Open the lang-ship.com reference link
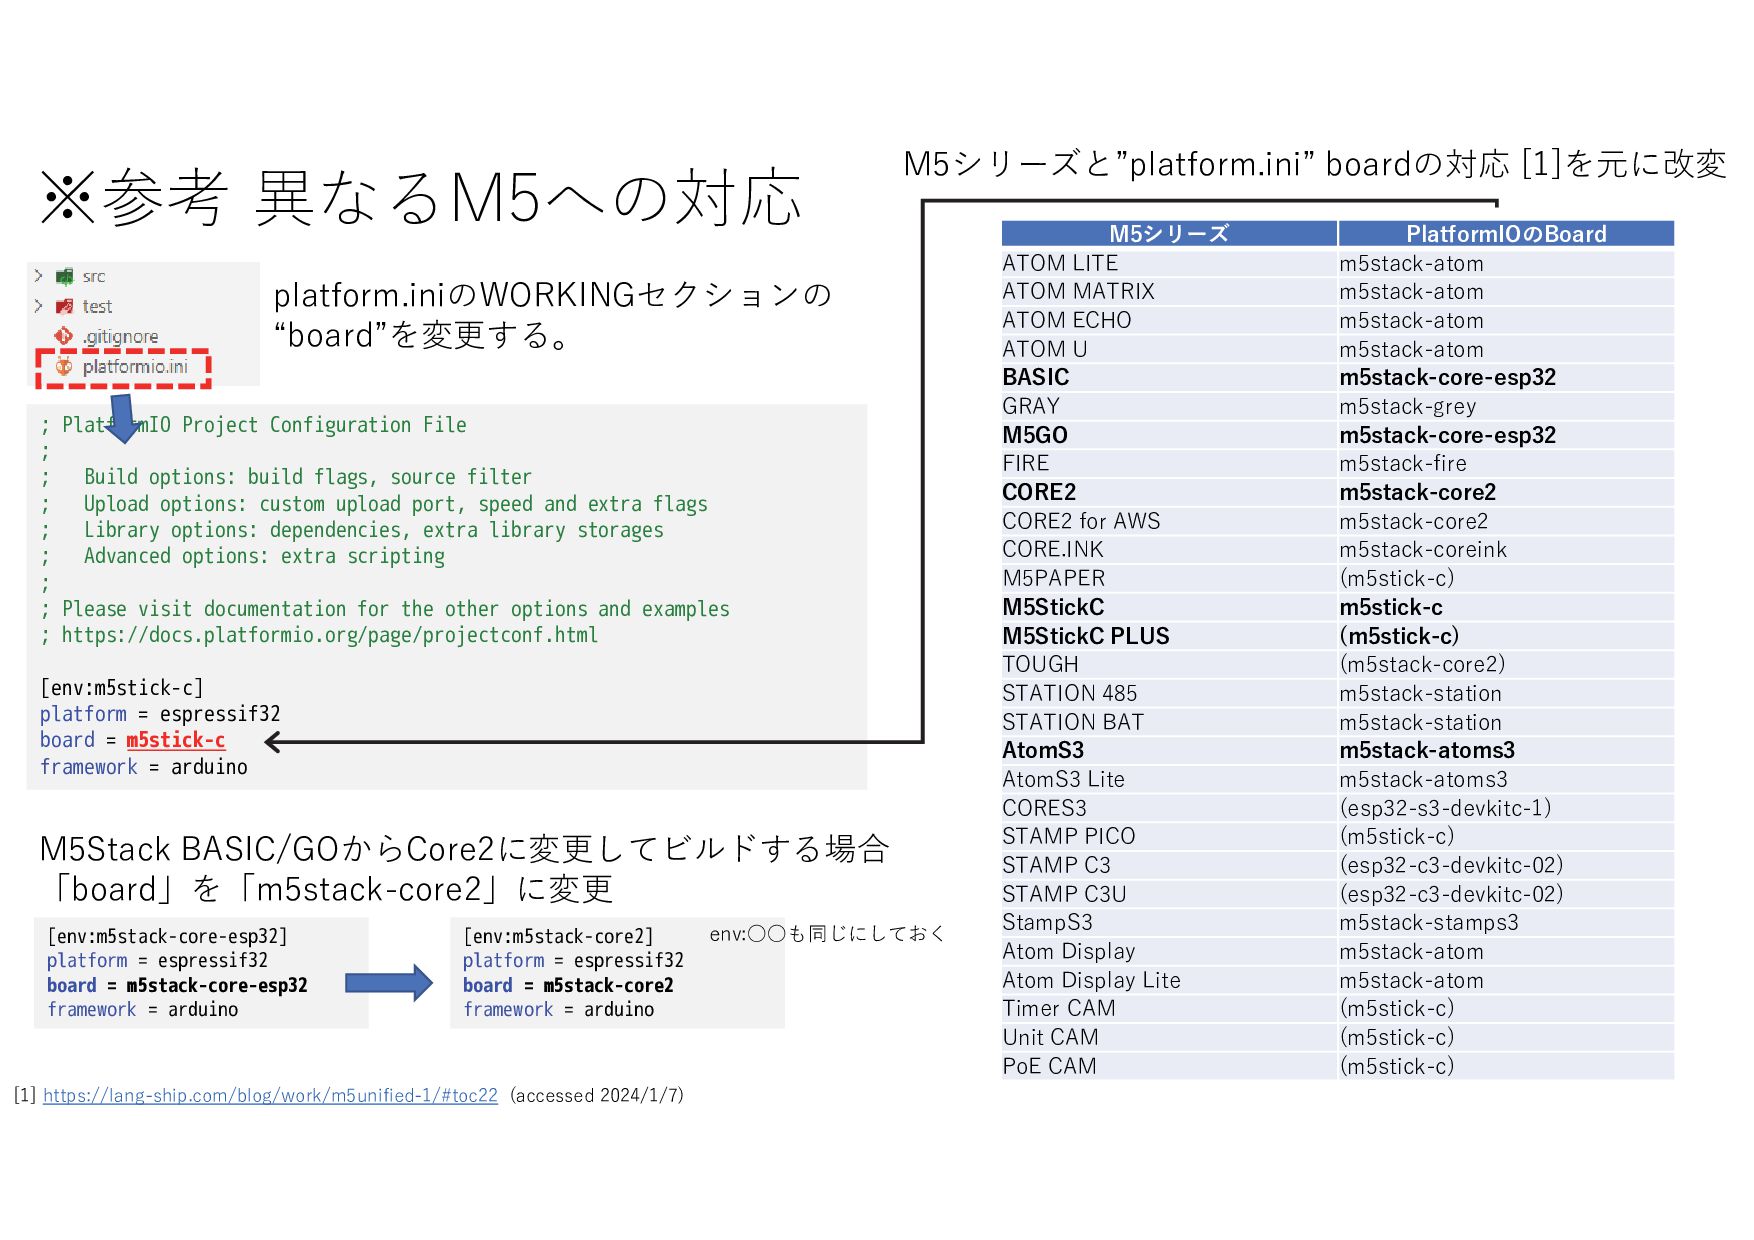Viewport: 1754px width, 1240px height. [x=270, y=1095]
